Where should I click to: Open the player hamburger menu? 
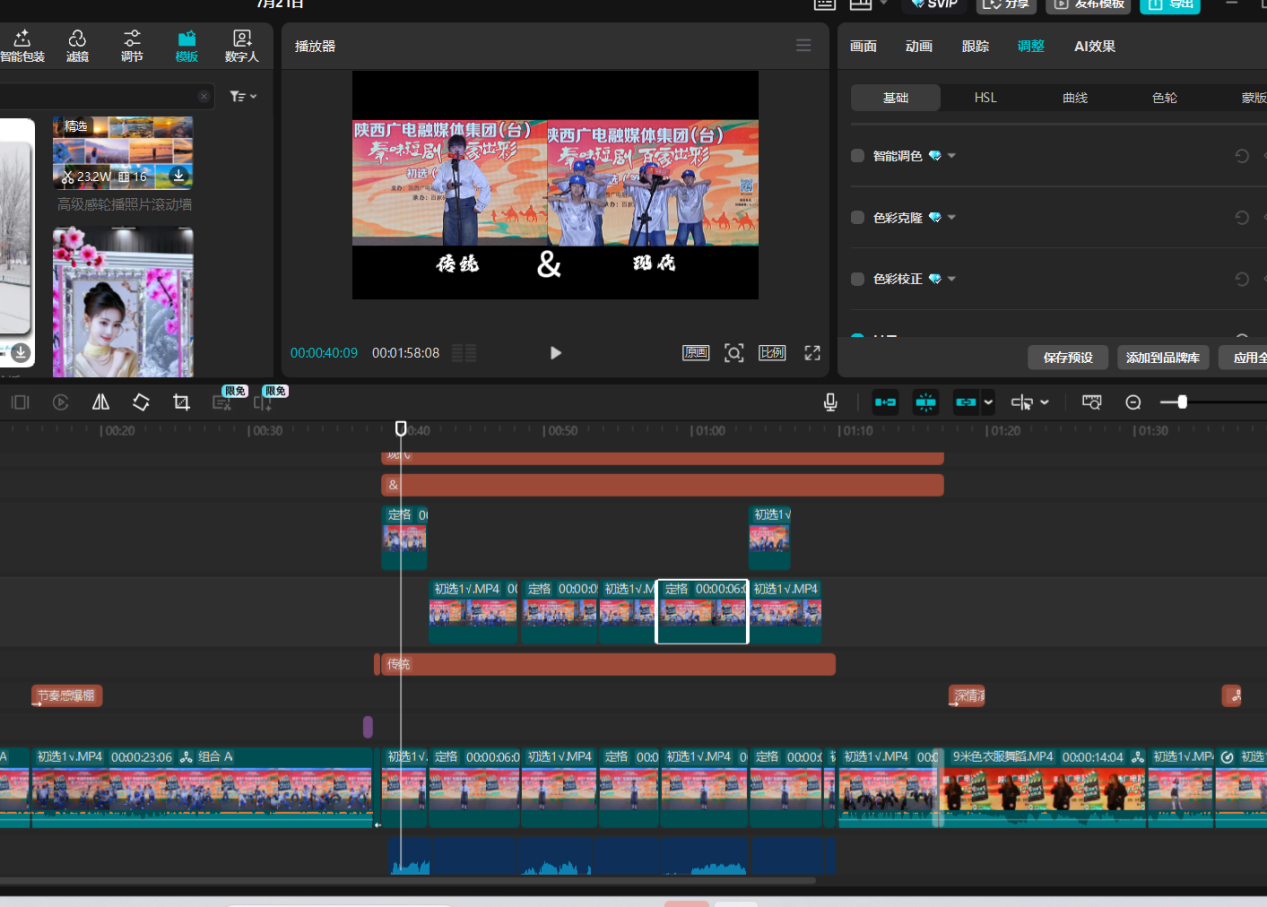tap(803, 45)
